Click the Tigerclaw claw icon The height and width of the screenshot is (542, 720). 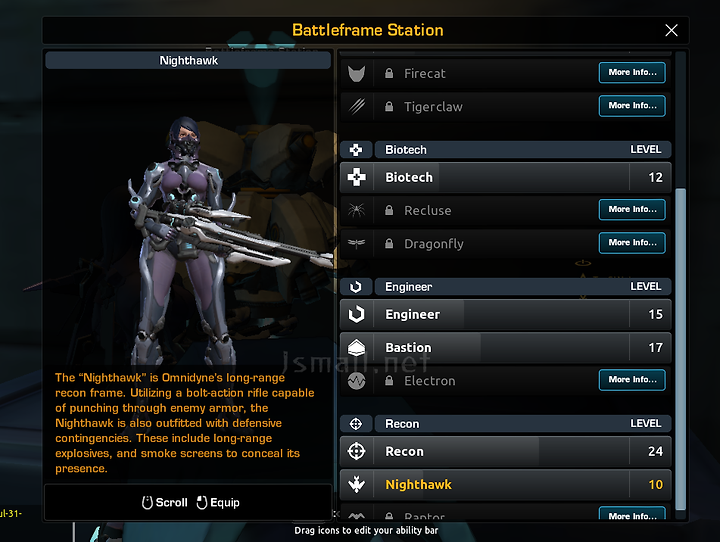click(x=356, y=107)
